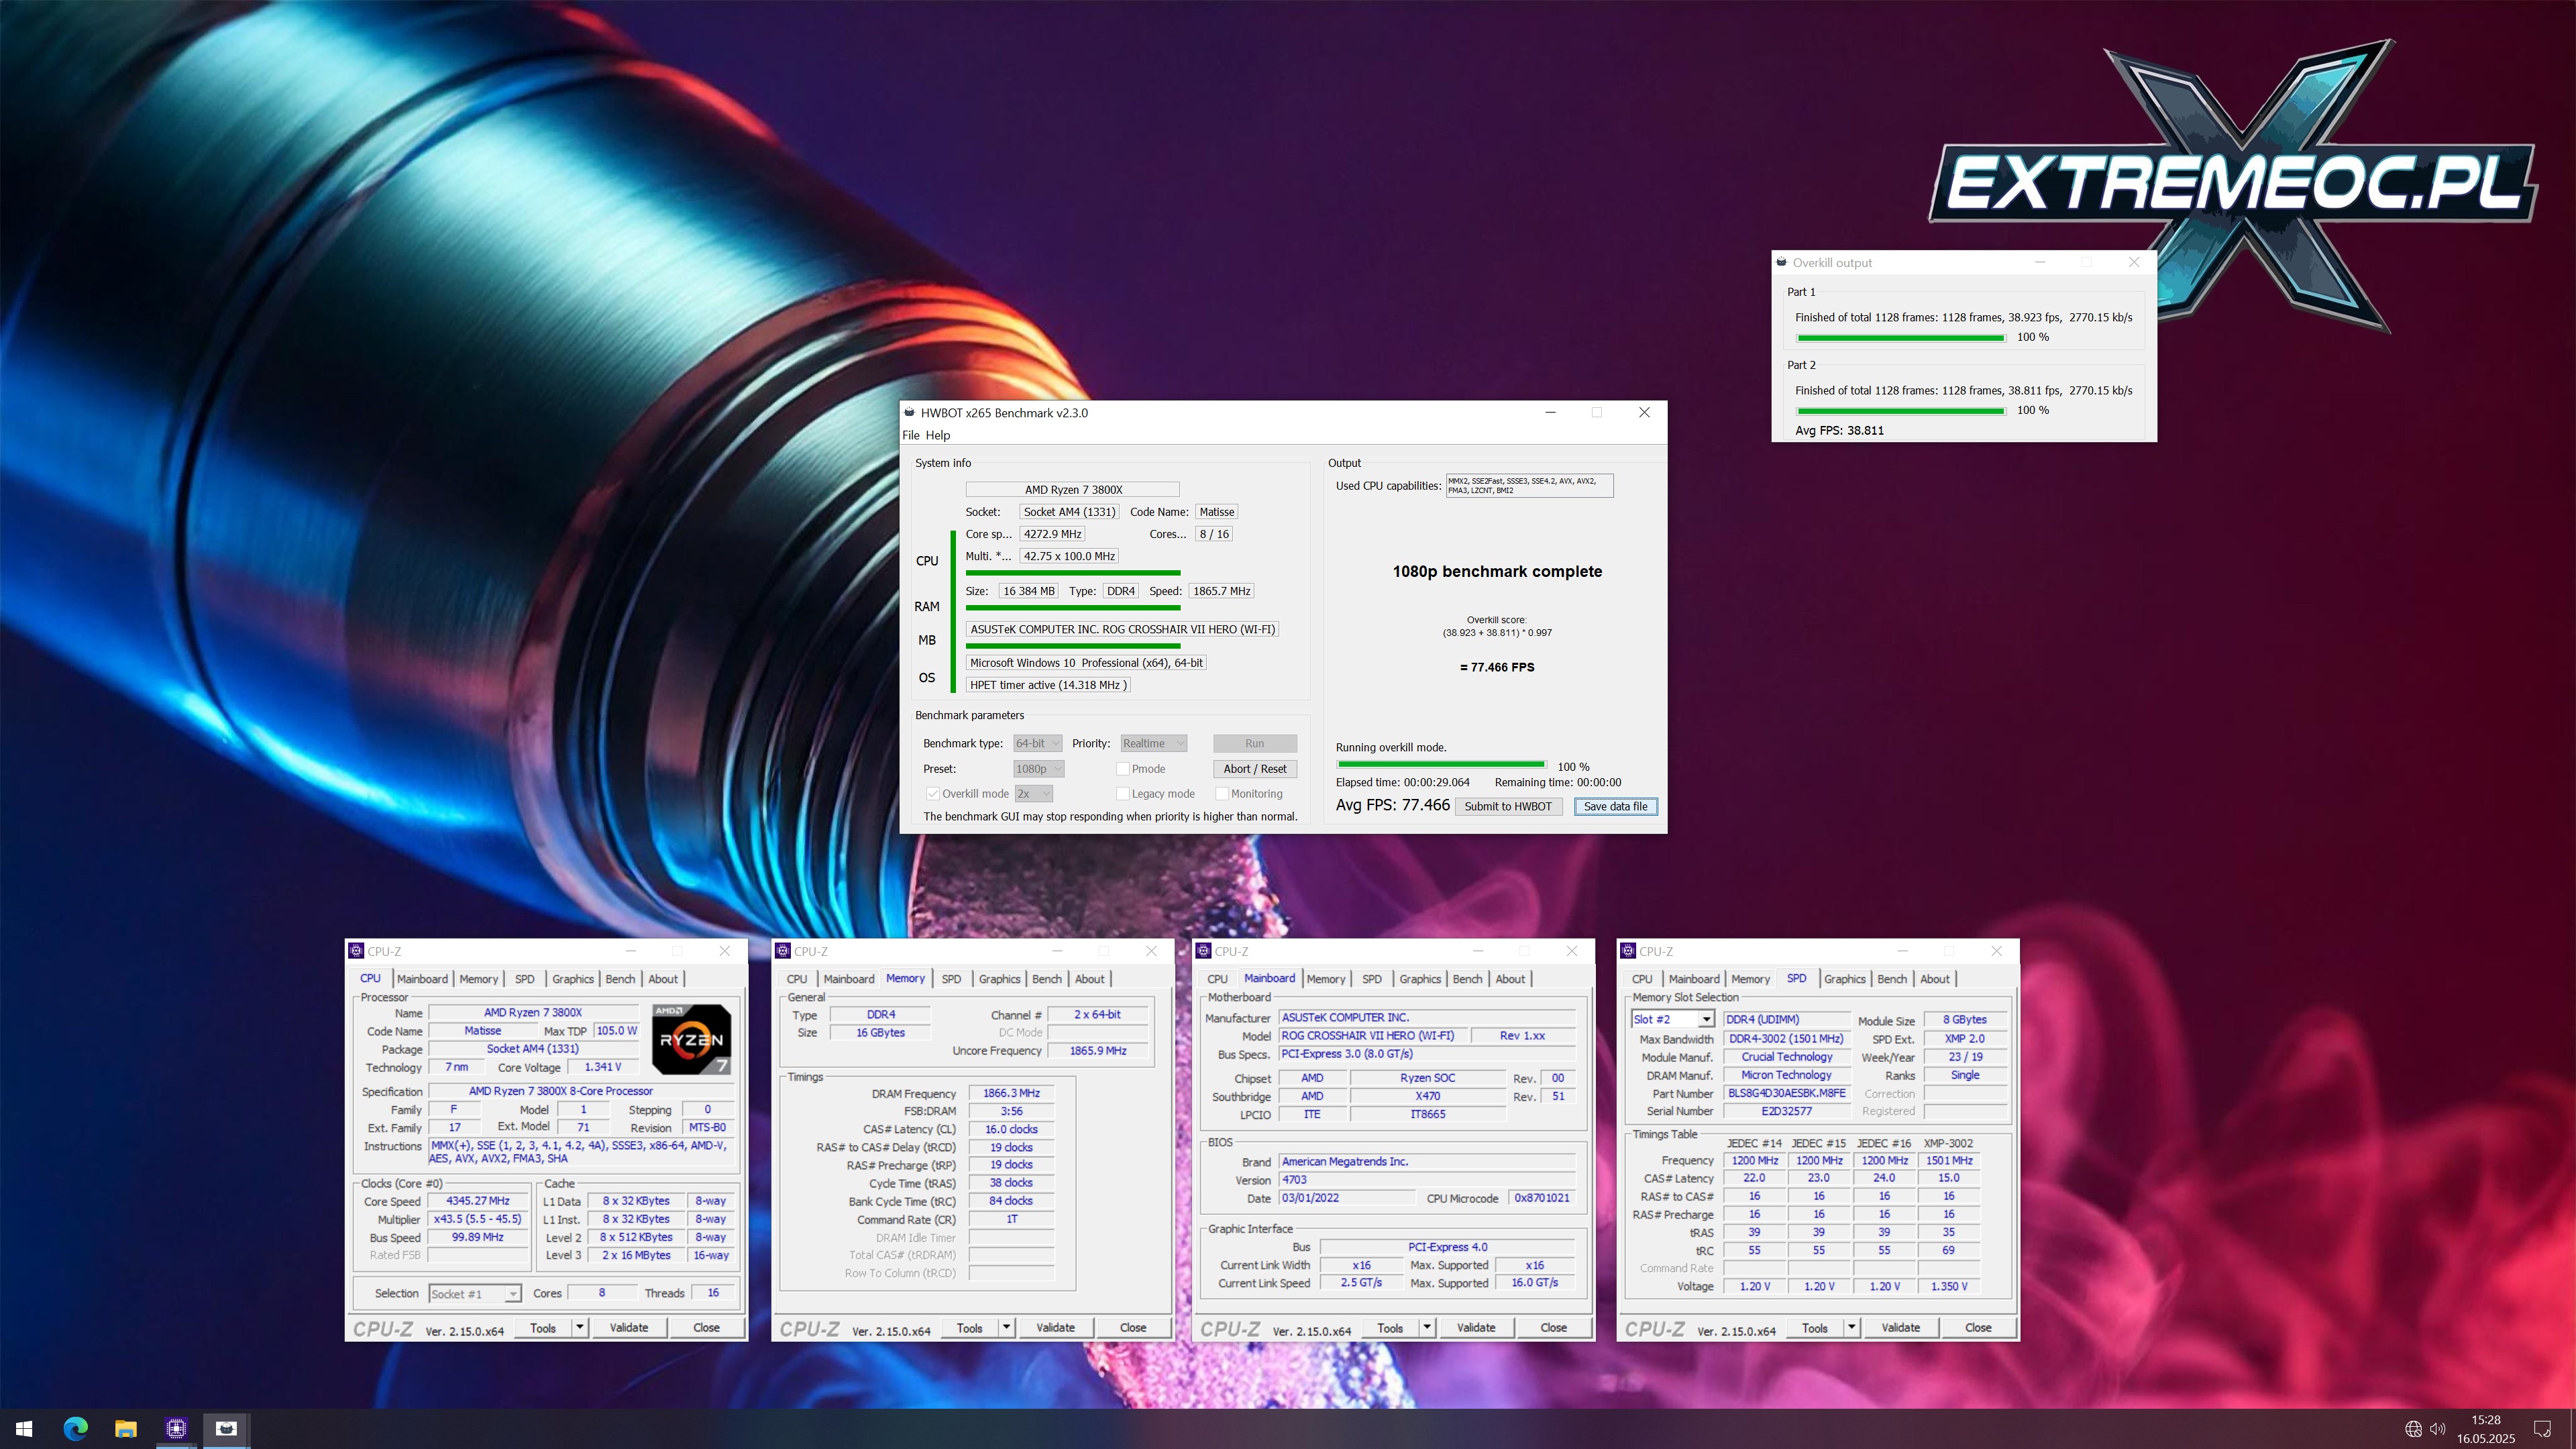Image resolution: width=2576 pixels, height=1449 pixels.
Task: Minimize the CPU-Z window showing Memory tab
Action: (x=1058, y=951)
